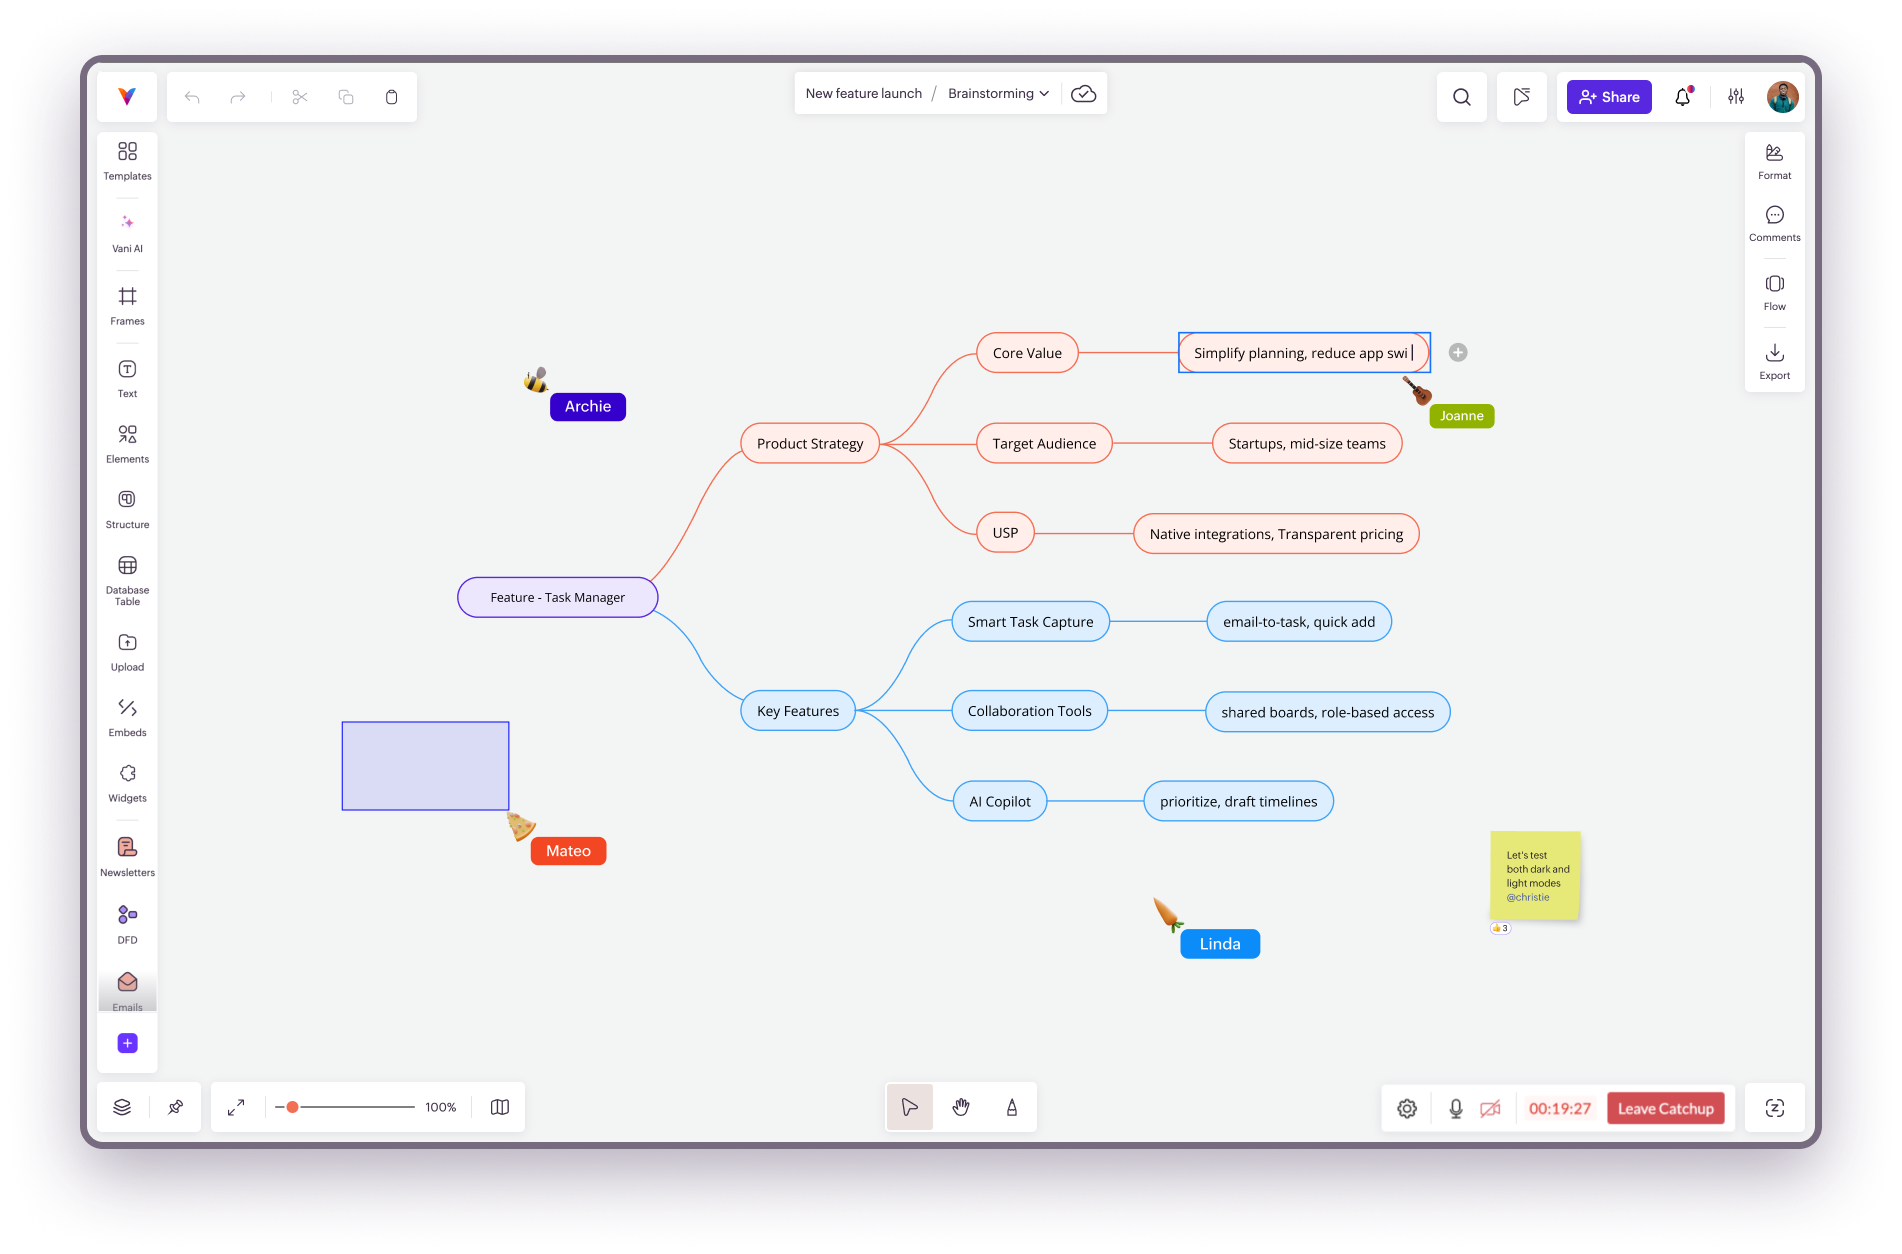Click the Vani app logo
This screenshot has width=1902, height=1254.
[127, 96]
